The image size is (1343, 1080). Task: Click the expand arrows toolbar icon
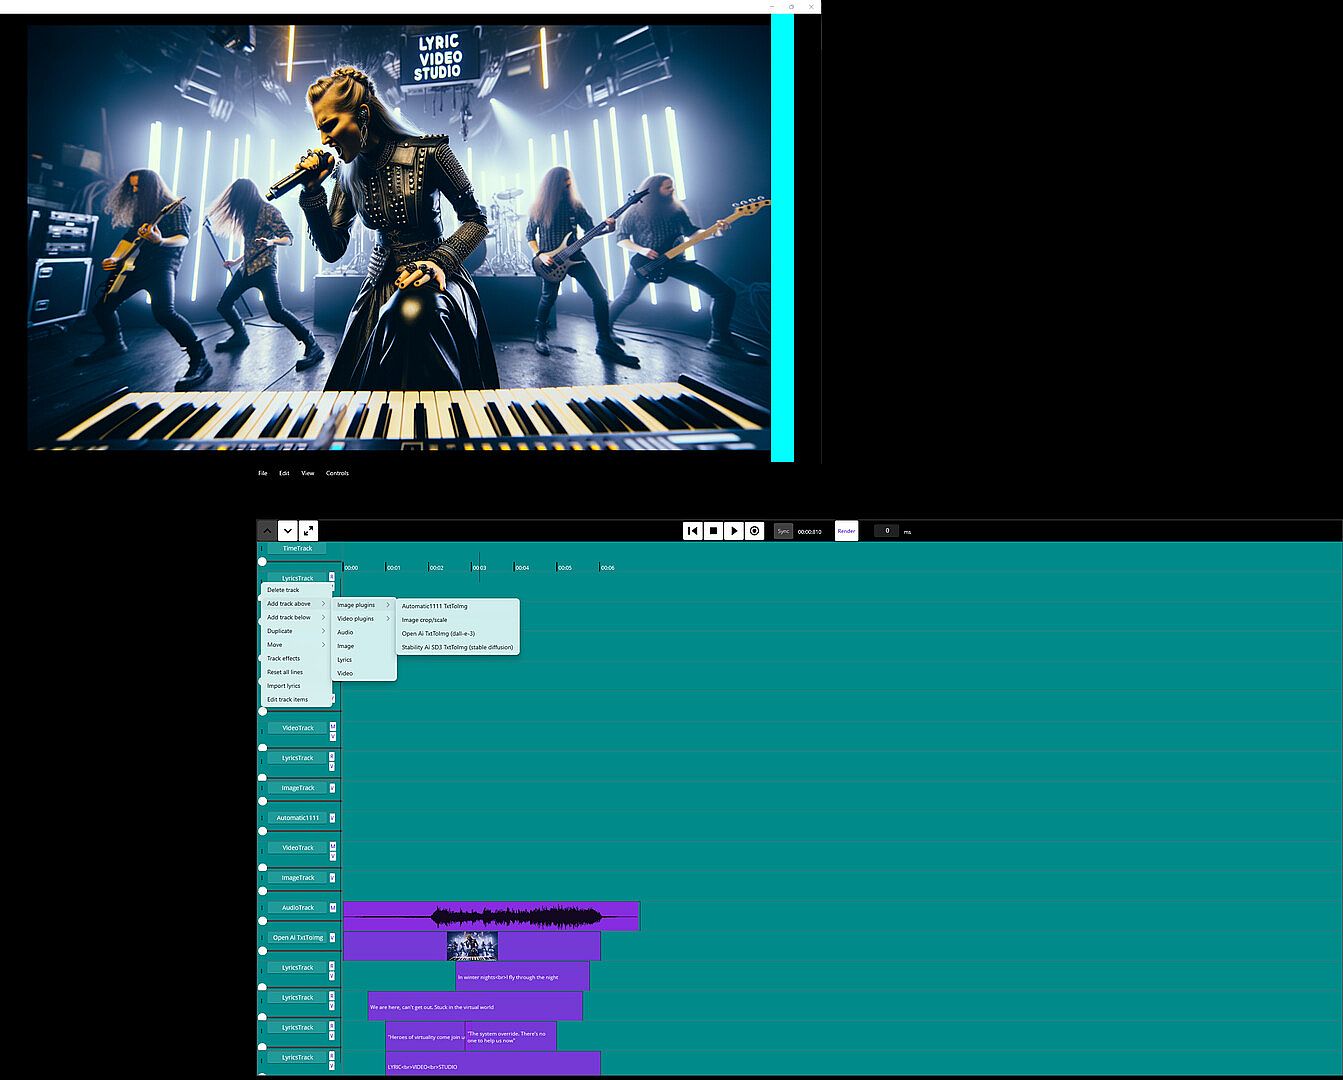pos(308,531)
